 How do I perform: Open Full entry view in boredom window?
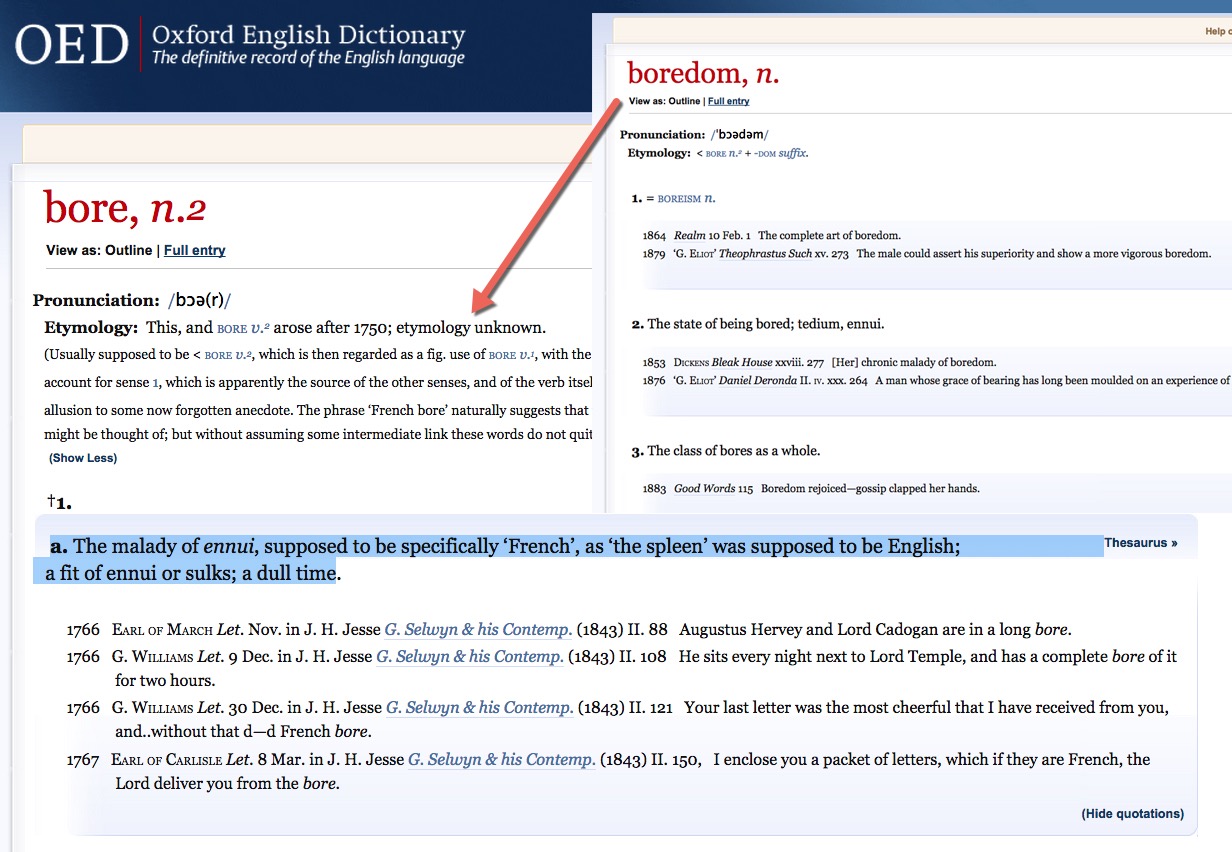(730, 101)
